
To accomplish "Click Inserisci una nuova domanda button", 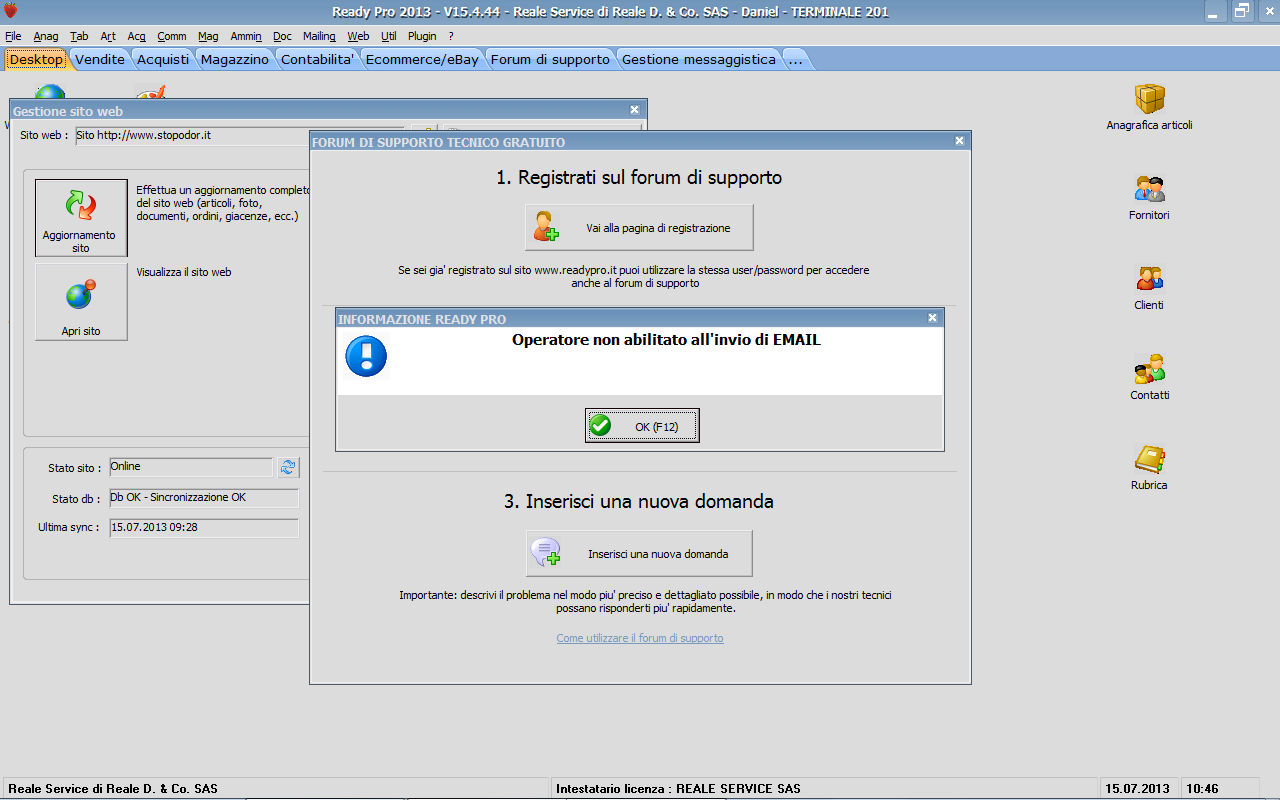I will pyautogui.click(x=639, y=553).
